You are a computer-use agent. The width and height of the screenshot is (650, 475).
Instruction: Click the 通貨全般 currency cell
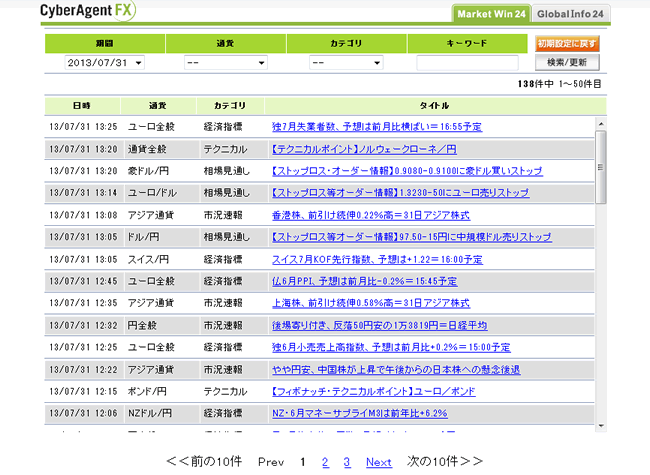(147, 149)
